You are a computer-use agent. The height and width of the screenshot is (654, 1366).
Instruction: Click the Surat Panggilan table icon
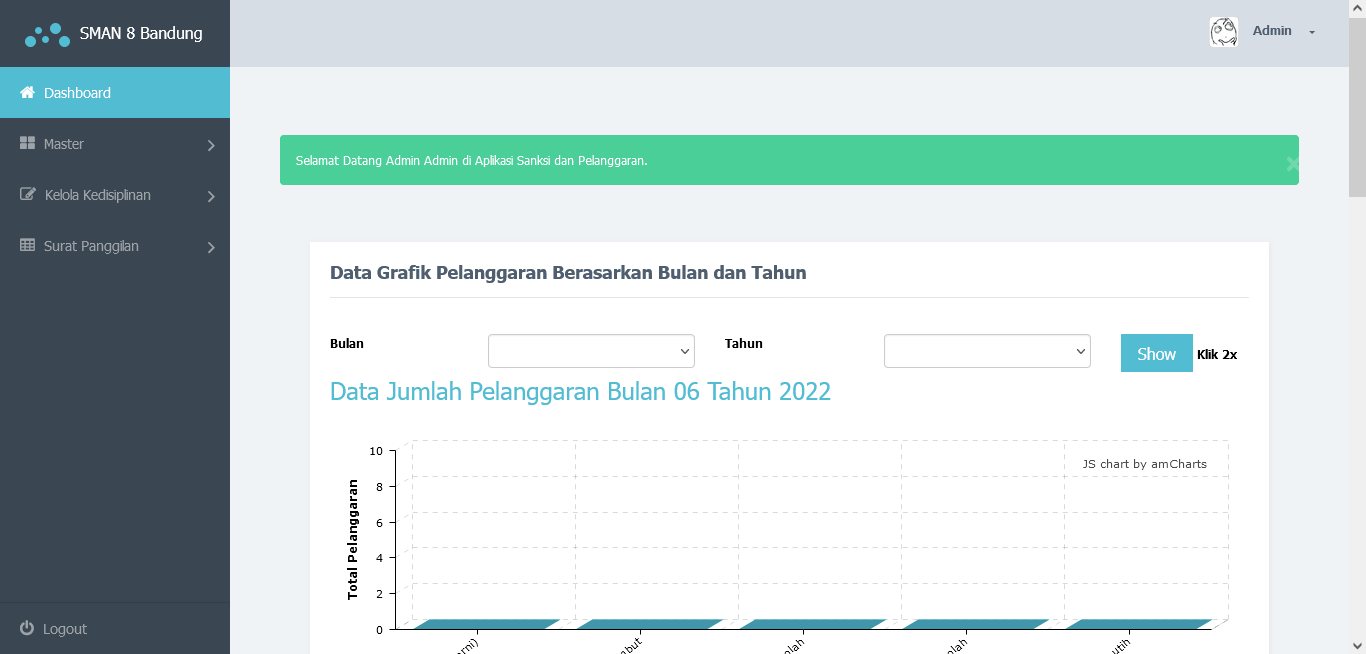(28, 246)
